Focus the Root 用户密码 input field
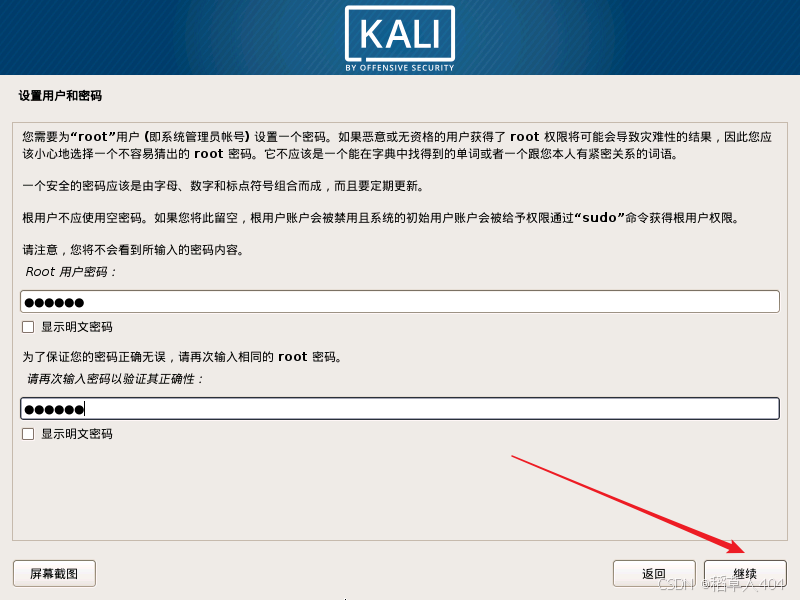This screenshot has height=600, width=800. pos(400,302)
